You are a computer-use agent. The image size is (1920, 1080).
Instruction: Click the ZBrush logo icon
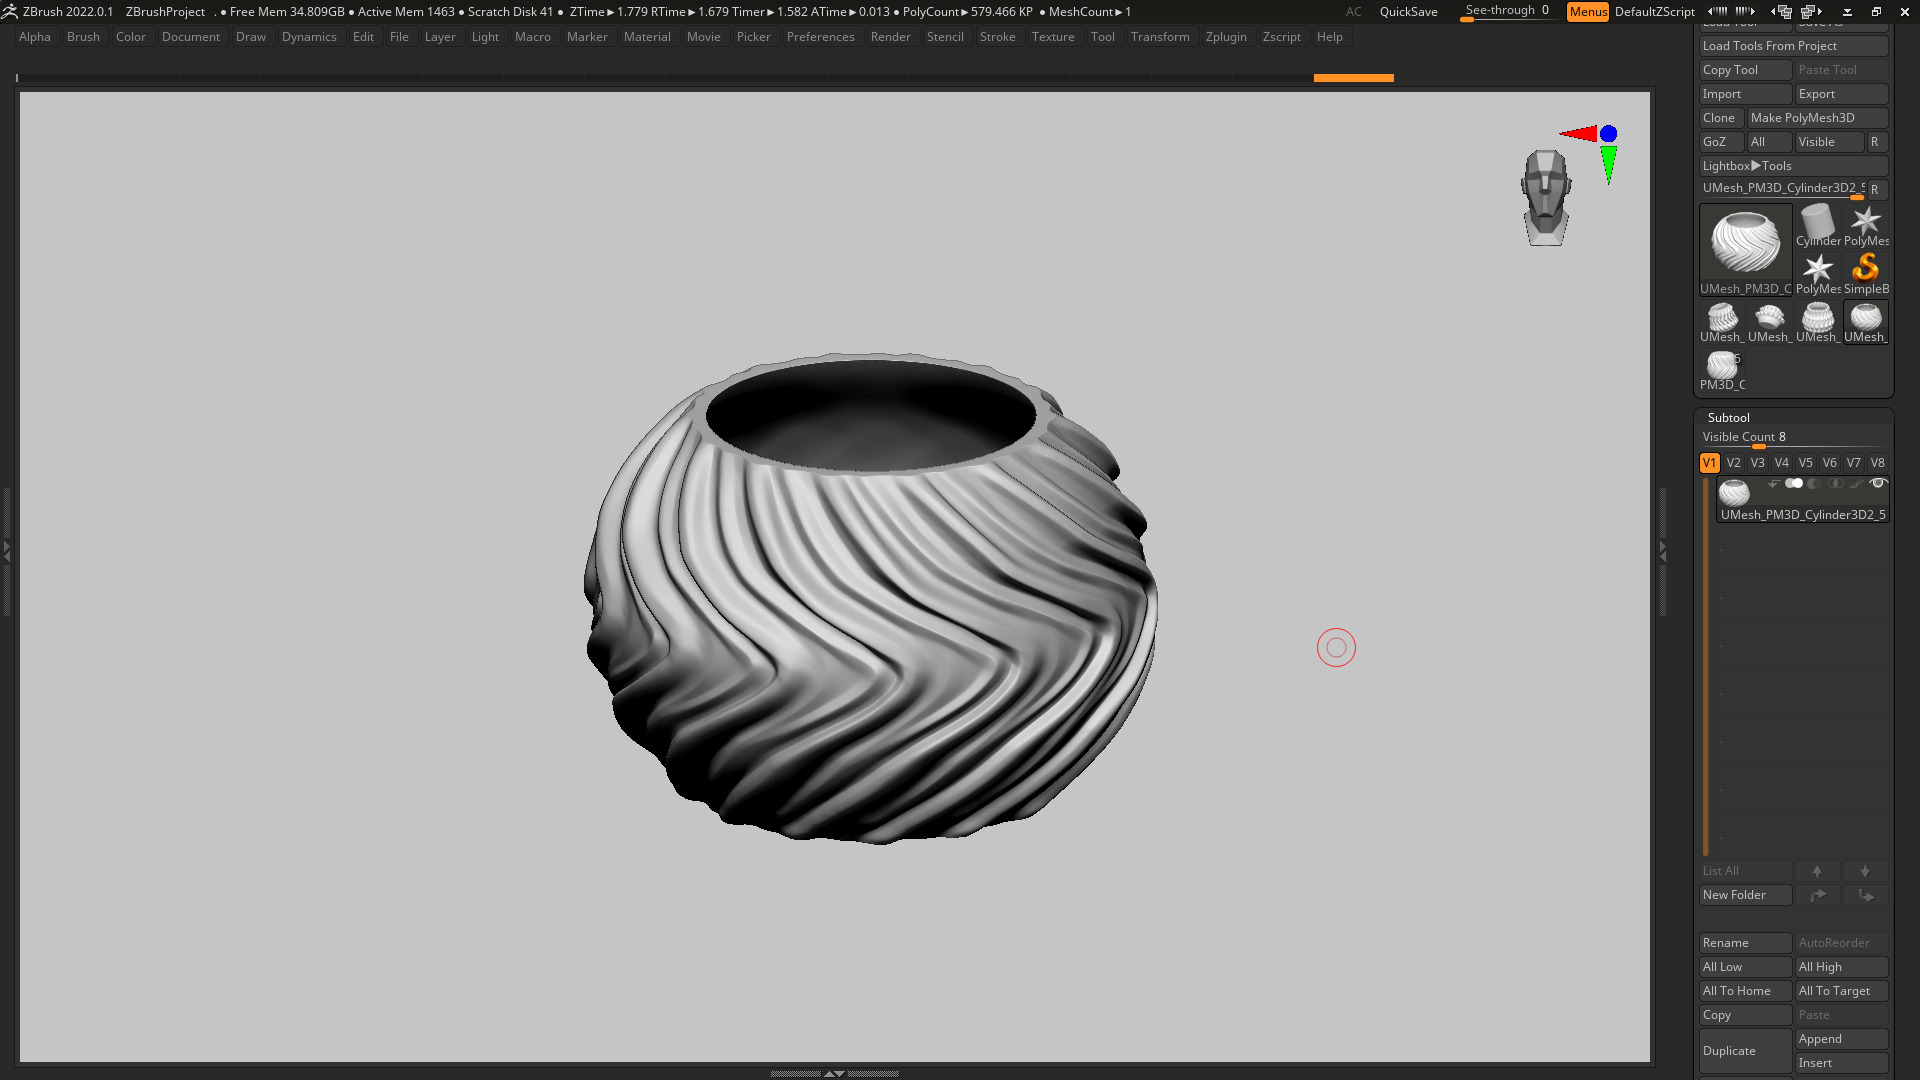coord(10,12)
